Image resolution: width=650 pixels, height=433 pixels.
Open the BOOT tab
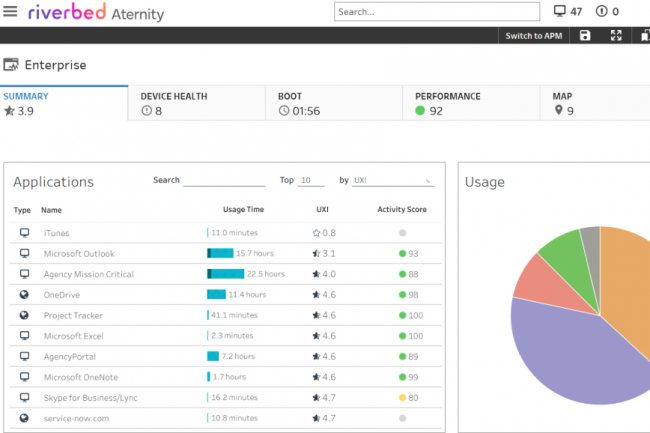pyautogui.click(x=334, y=103)
